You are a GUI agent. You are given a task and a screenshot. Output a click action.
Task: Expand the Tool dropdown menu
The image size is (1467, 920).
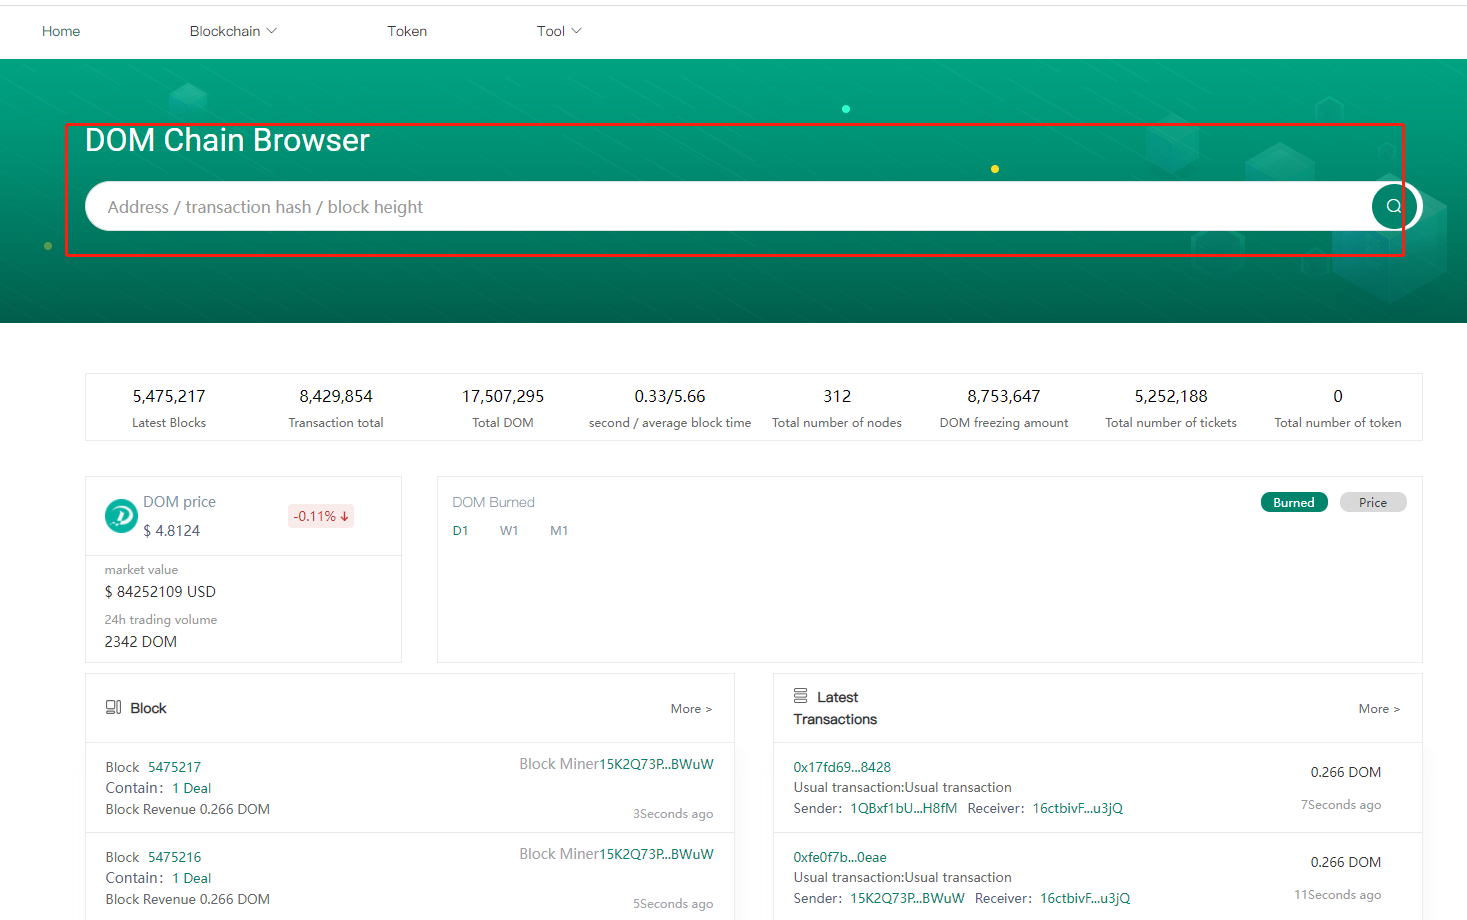[x=558, y=31]
